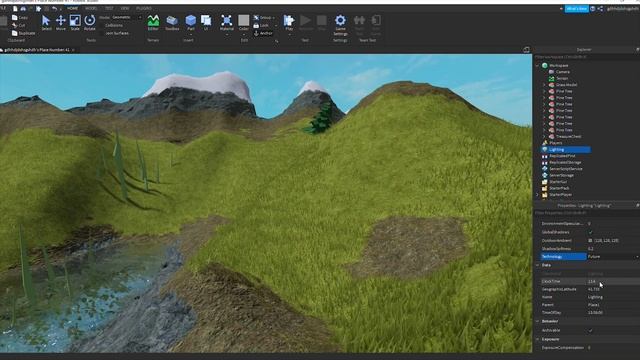The height and width of the screenshot is (360, 640).
Task: Open the Technology Future dropdown
Action: (613, 257)
